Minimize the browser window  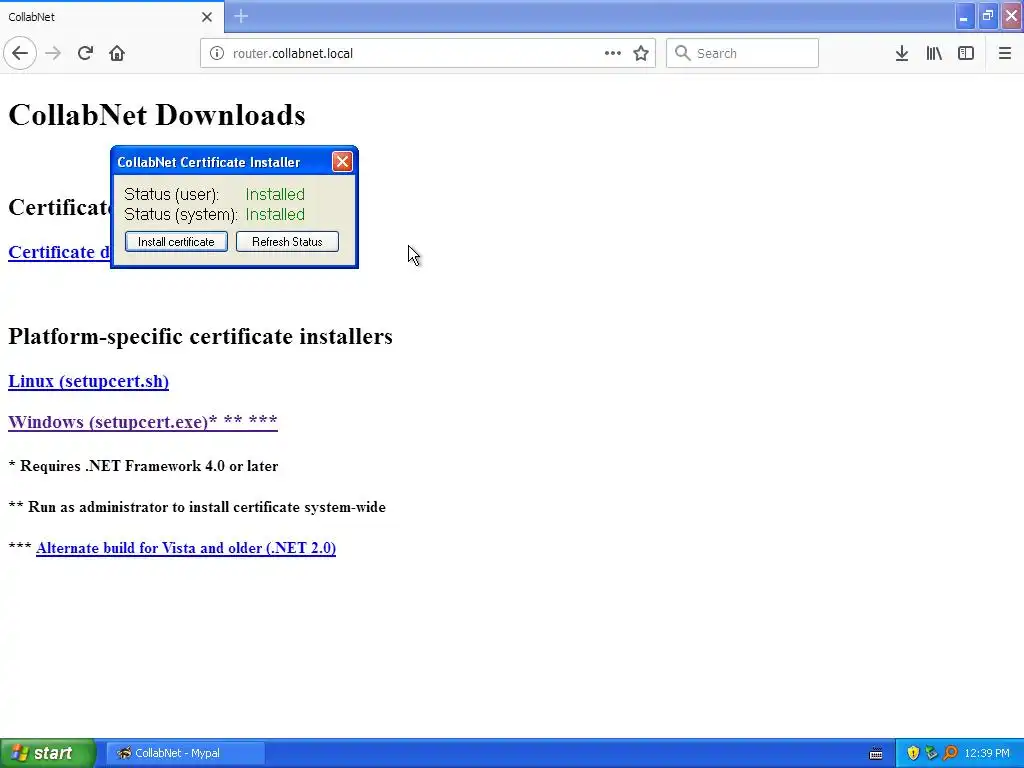click(x=964, y=16)
